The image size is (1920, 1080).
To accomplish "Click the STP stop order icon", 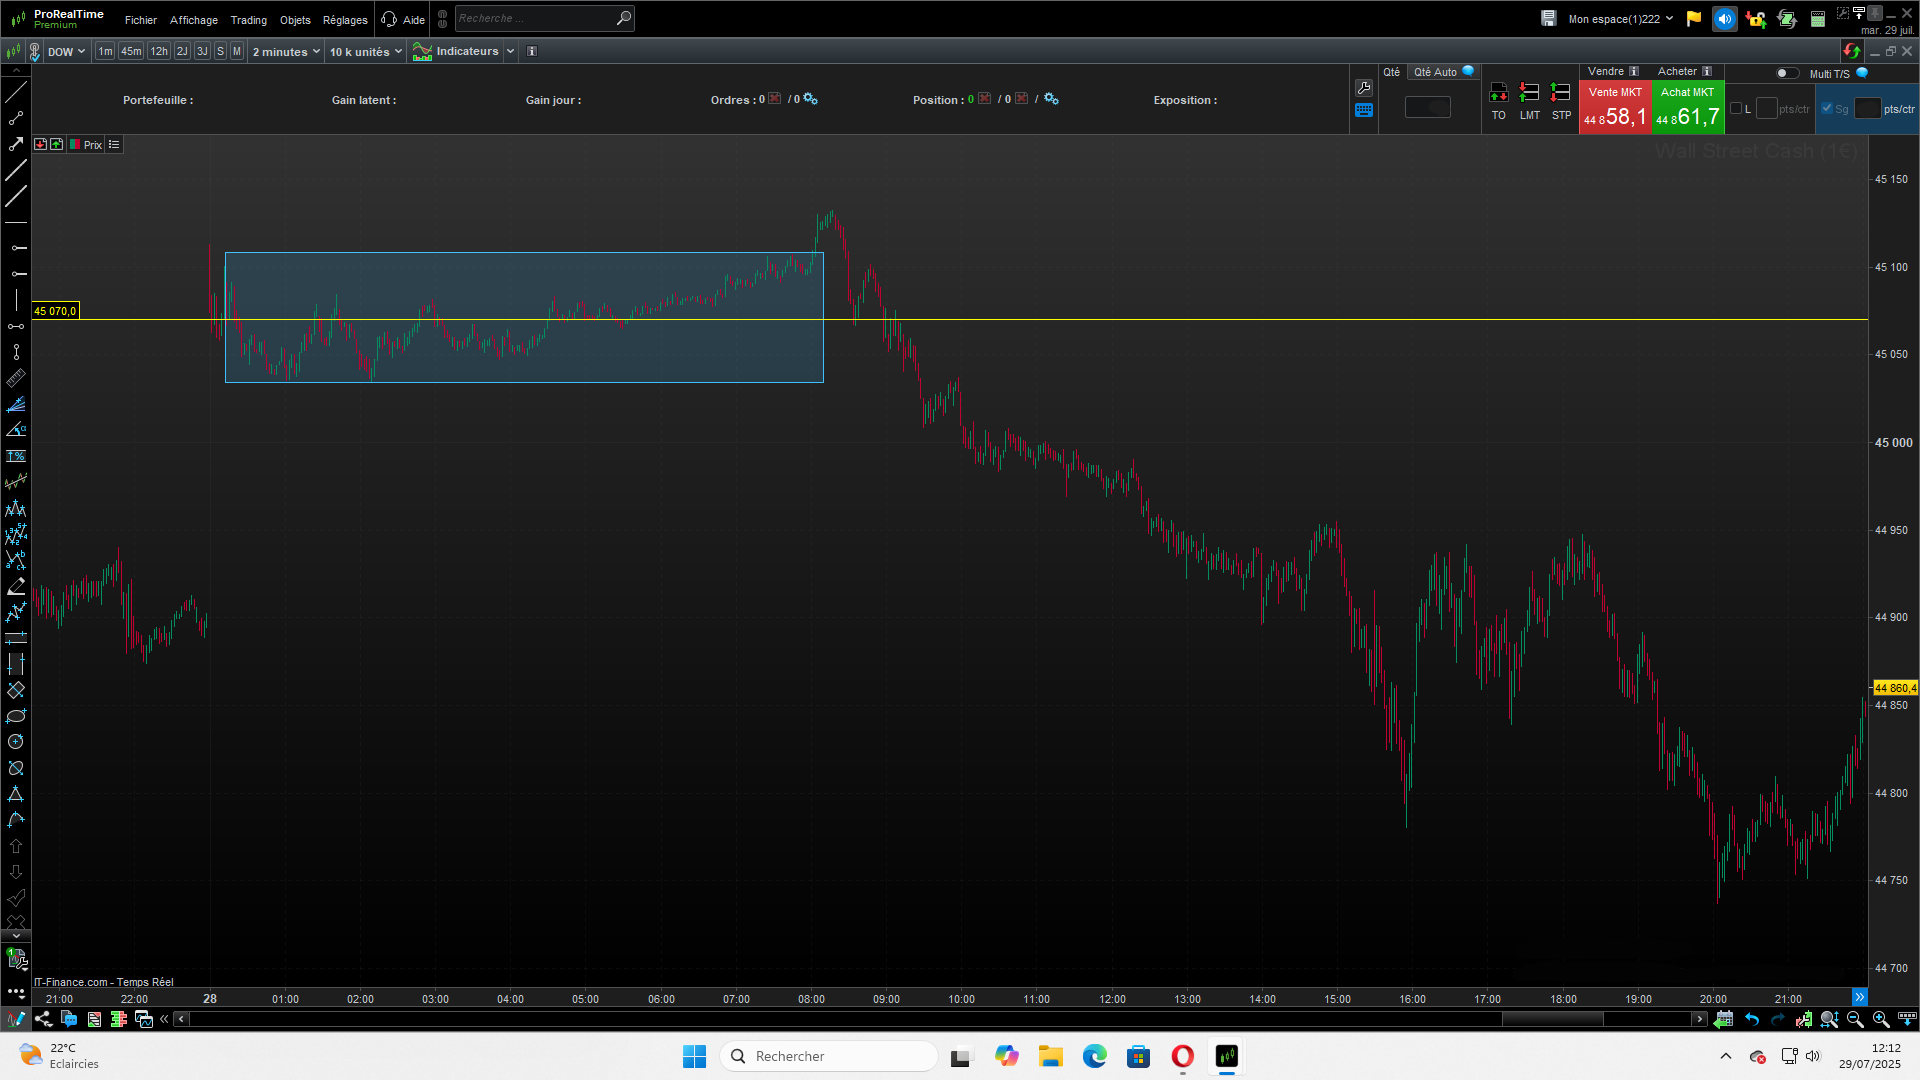I will point(1560,93).
